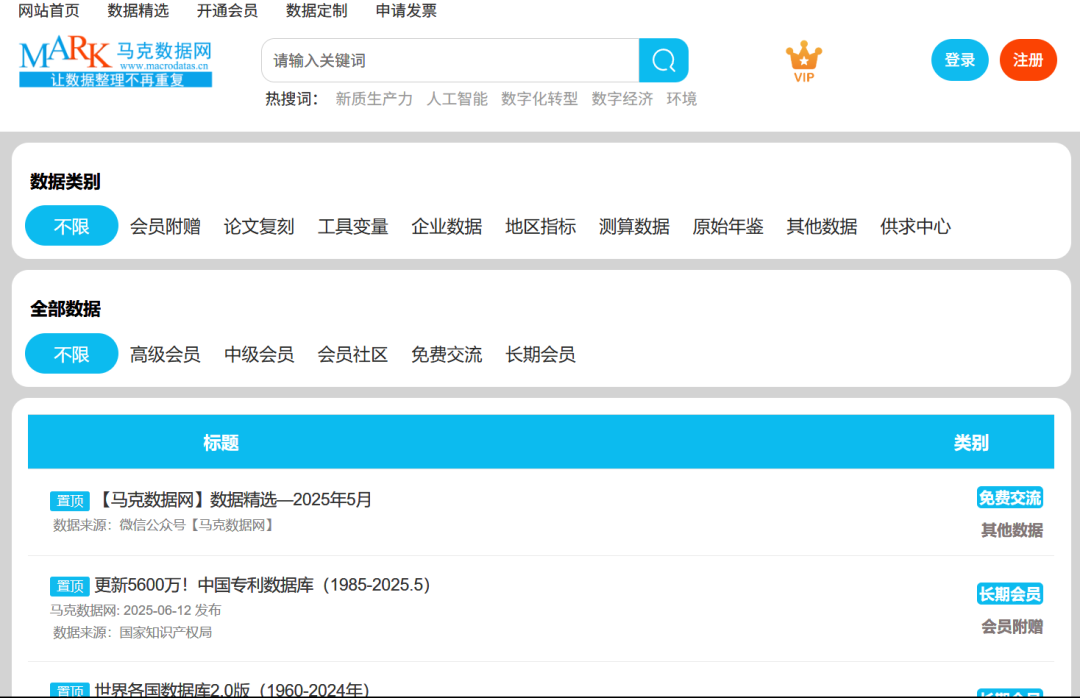
Task: Click the MARK 马克数据网 logo
Action: [x=115, y=62]
